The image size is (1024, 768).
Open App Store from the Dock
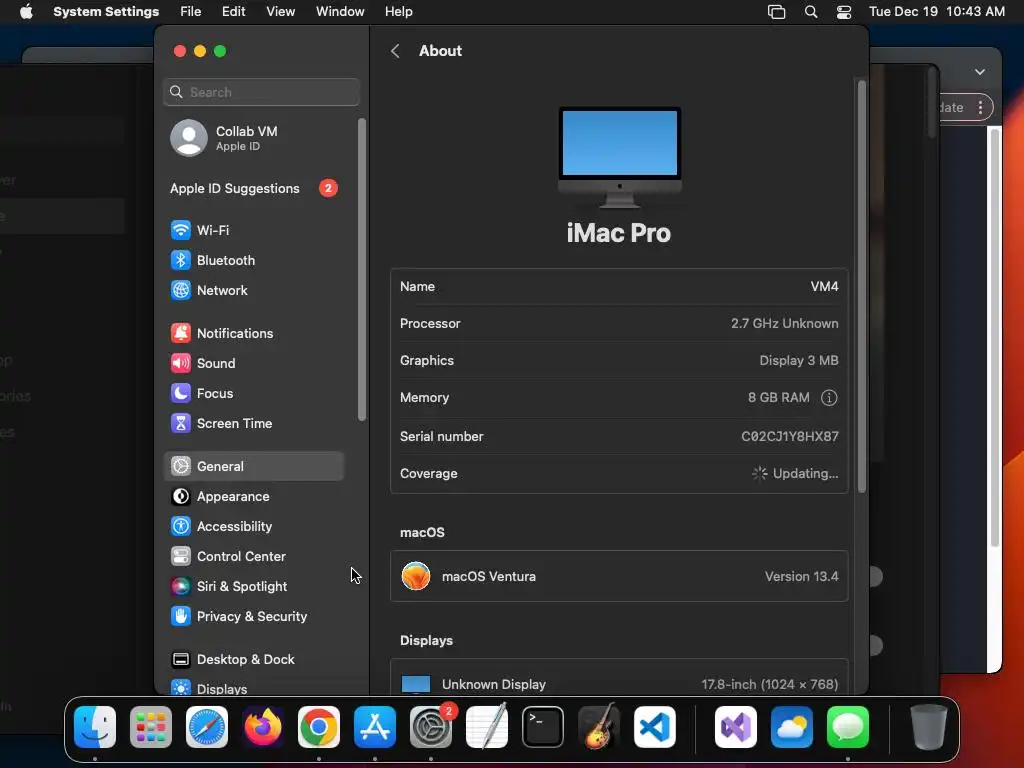(375, 727)
